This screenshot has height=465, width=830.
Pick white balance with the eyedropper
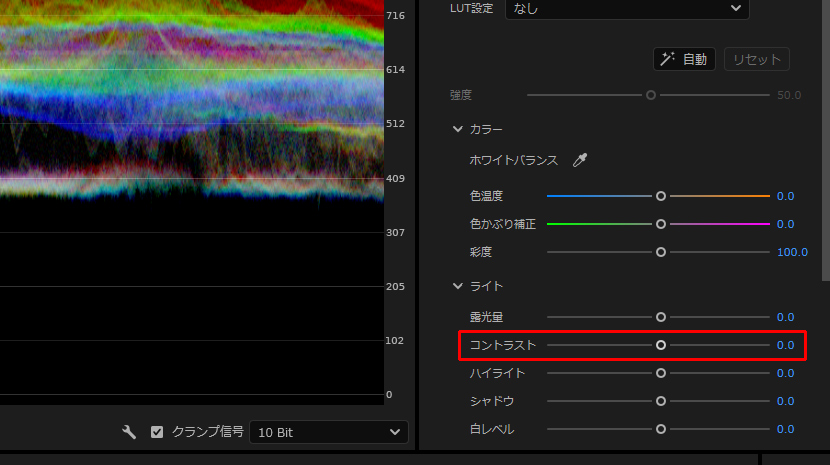point(580,160)
